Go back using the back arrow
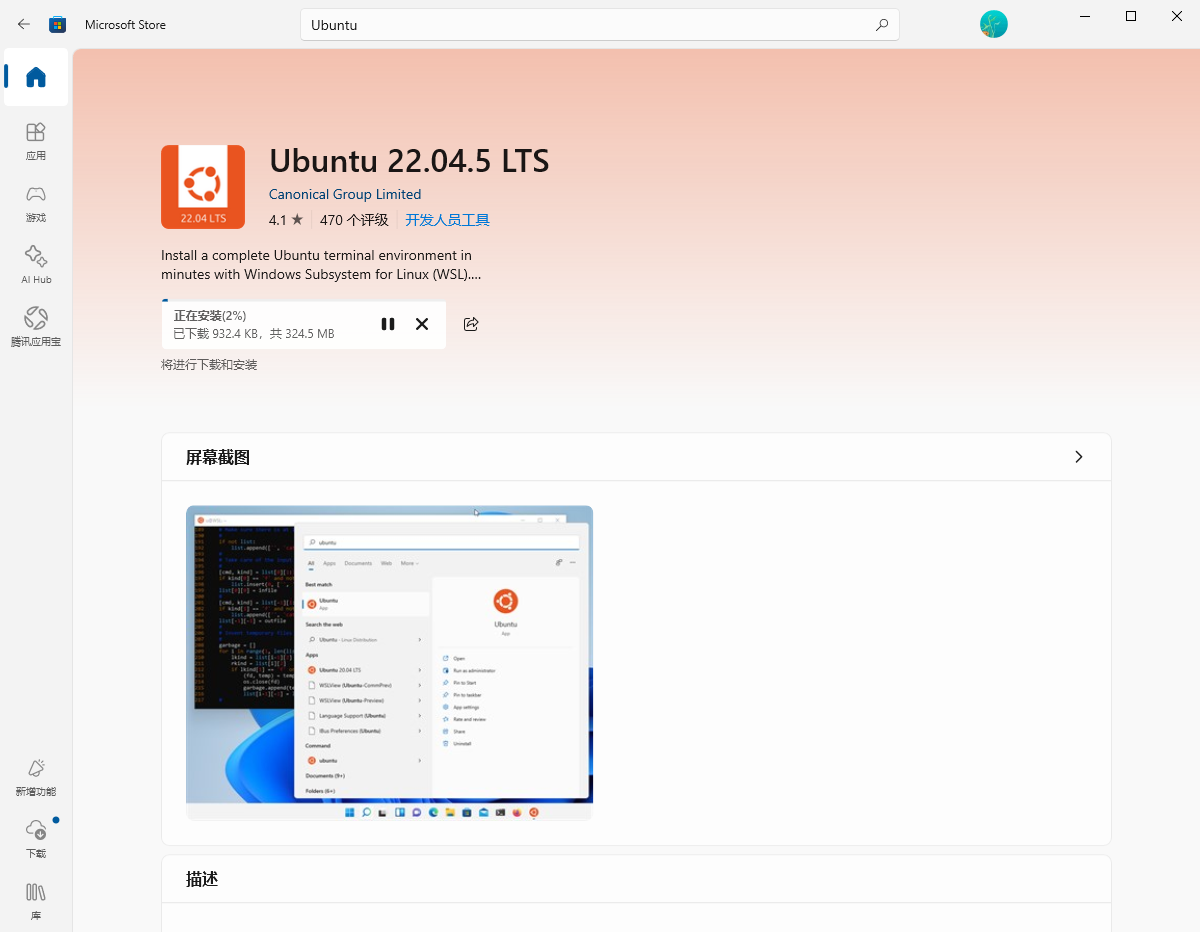This screenshot has width=1200, height=932. (x=24, y=24)
